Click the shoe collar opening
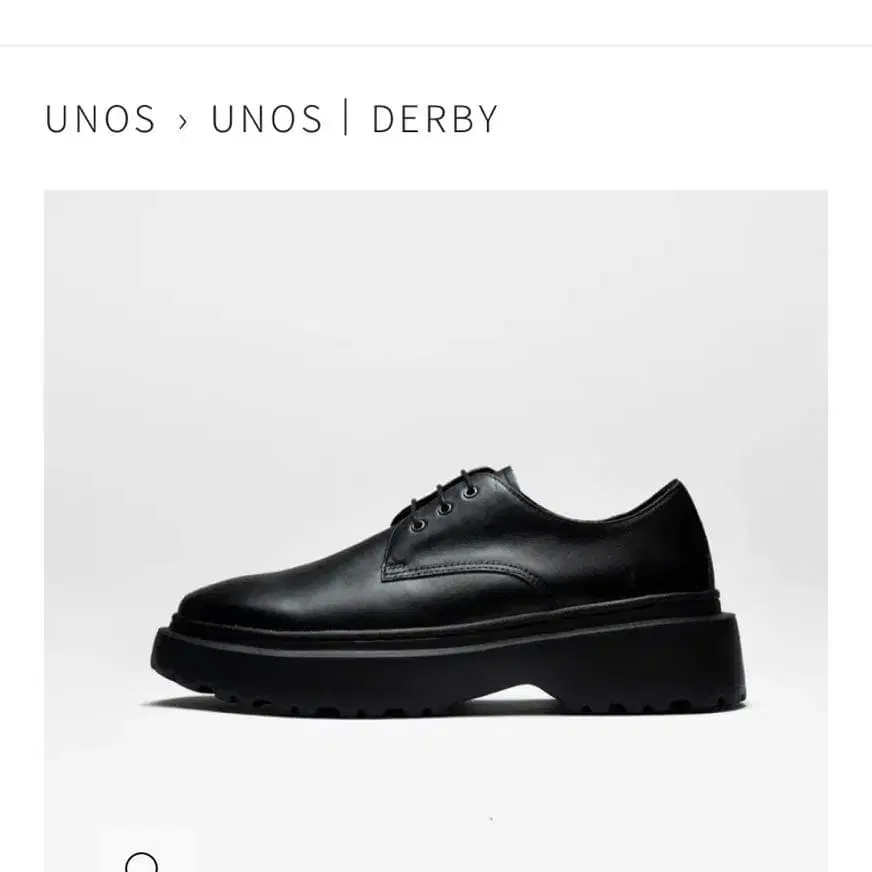The height and width of the screenshot is (872, 872). [589, 503]
